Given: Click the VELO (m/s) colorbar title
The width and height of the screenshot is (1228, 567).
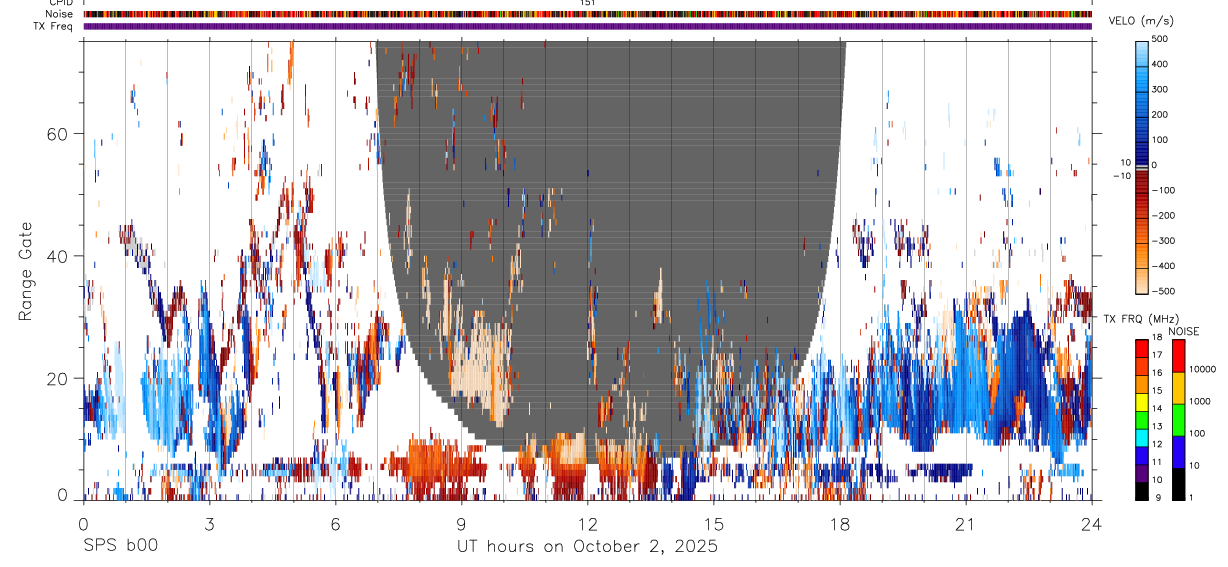Looking at the screenshot, I should click(x=1141, y=21).
